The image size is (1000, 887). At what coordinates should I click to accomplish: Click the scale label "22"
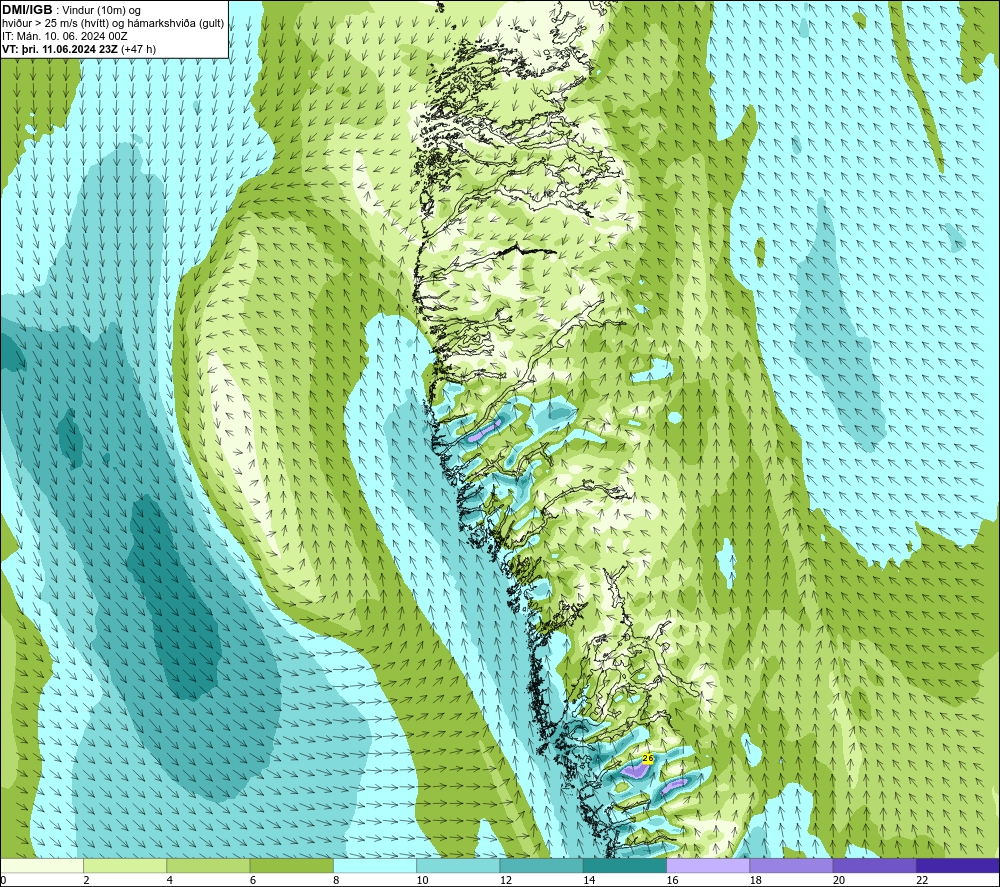point(922,880)
